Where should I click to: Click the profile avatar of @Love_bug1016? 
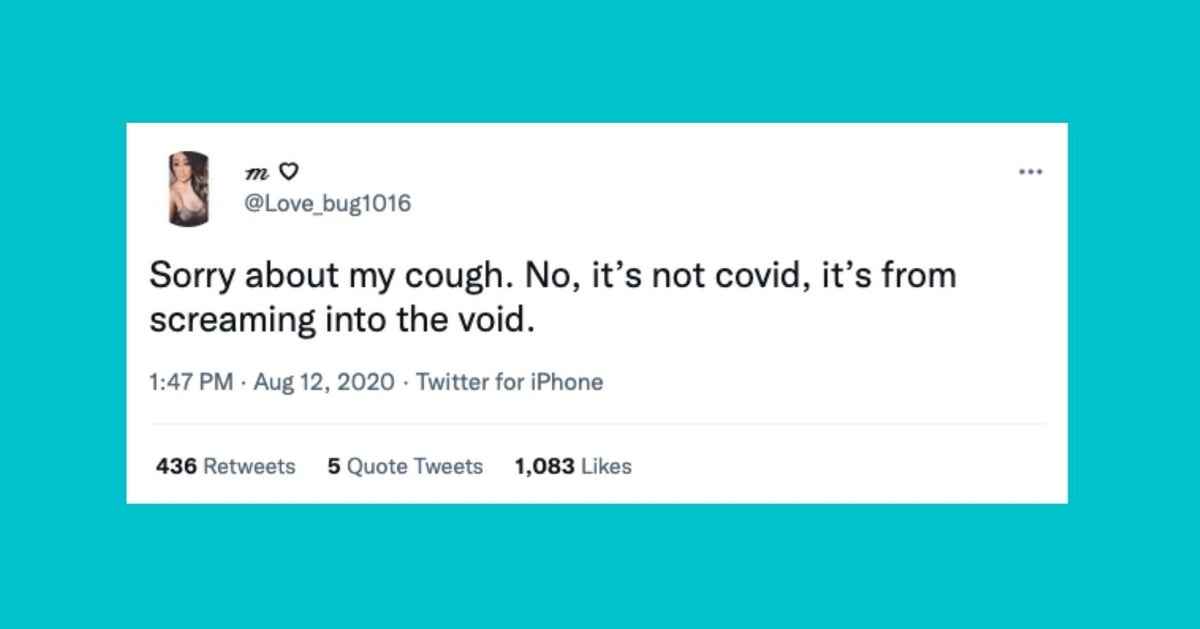tap(186, 188)
